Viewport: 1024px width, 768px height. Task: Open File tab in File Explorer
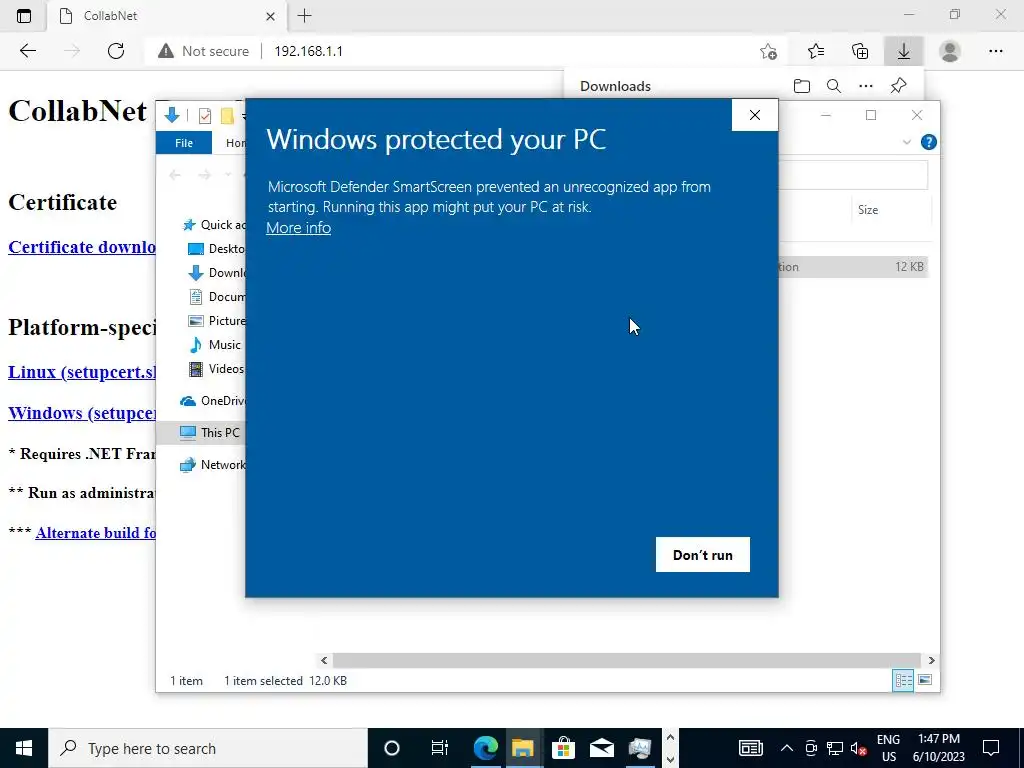pyautogui.click(x=184, y=142)
